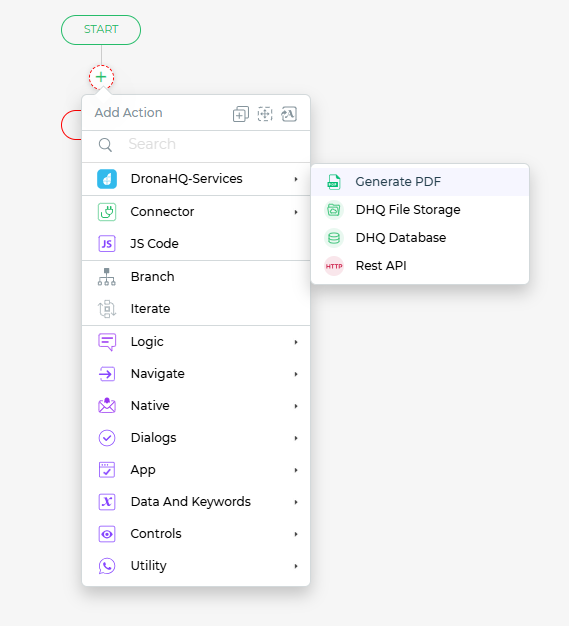The width and height of the screenshot is (569, 626).
Task: Expand the App submenu arrow
Action: point(296,470)
